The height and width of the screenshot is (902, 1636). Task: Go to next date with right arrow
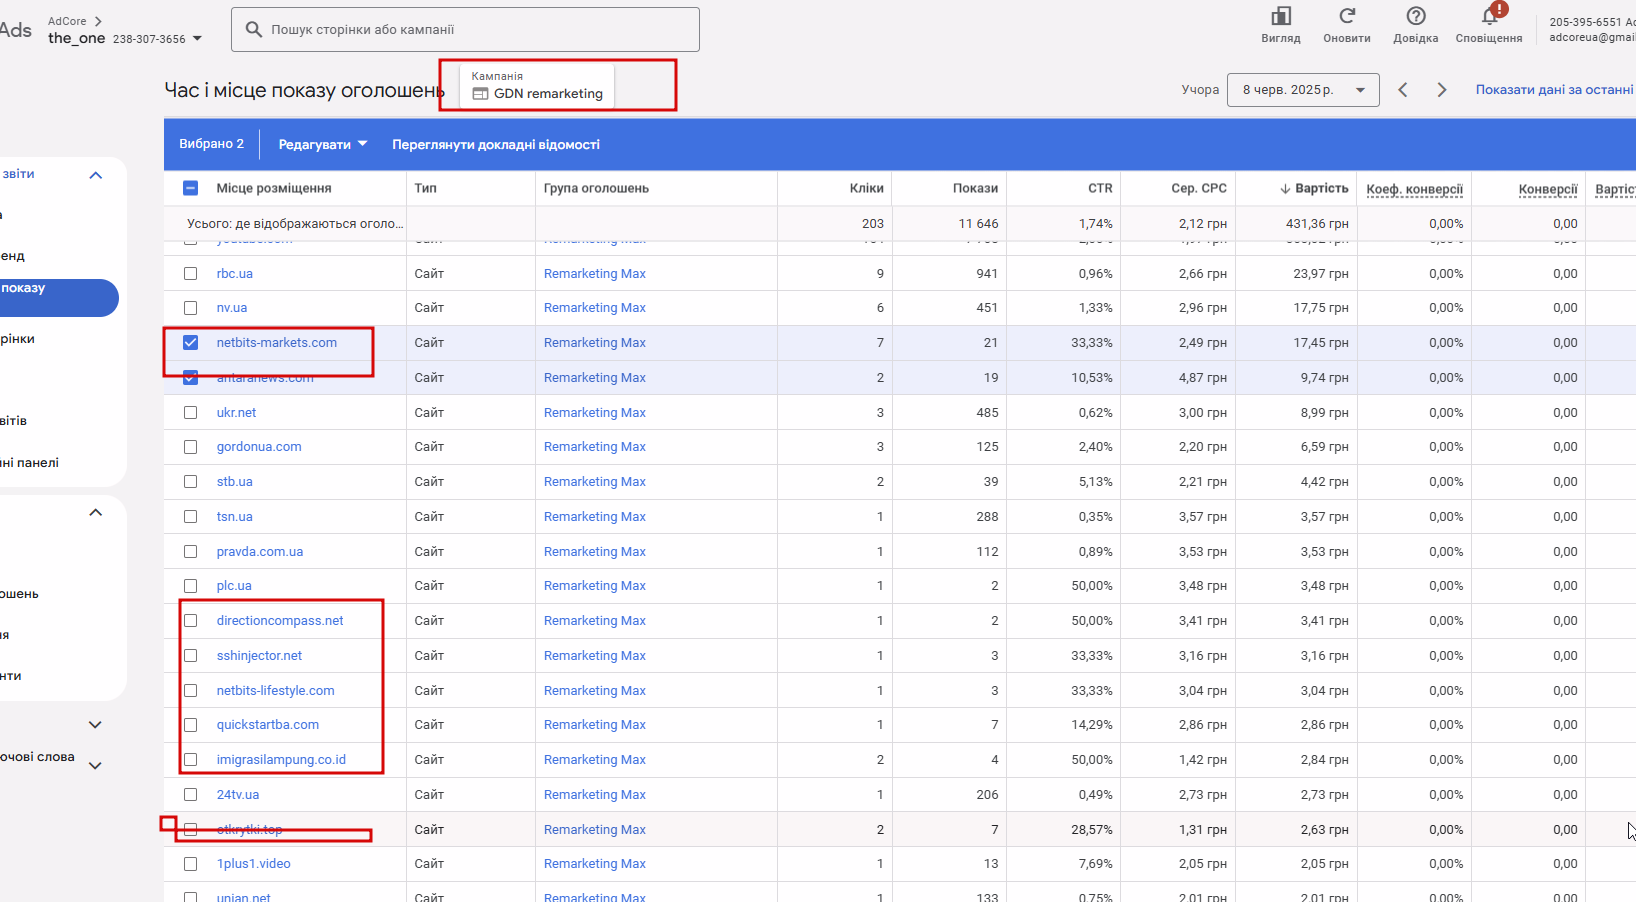tap(1441, 90)
